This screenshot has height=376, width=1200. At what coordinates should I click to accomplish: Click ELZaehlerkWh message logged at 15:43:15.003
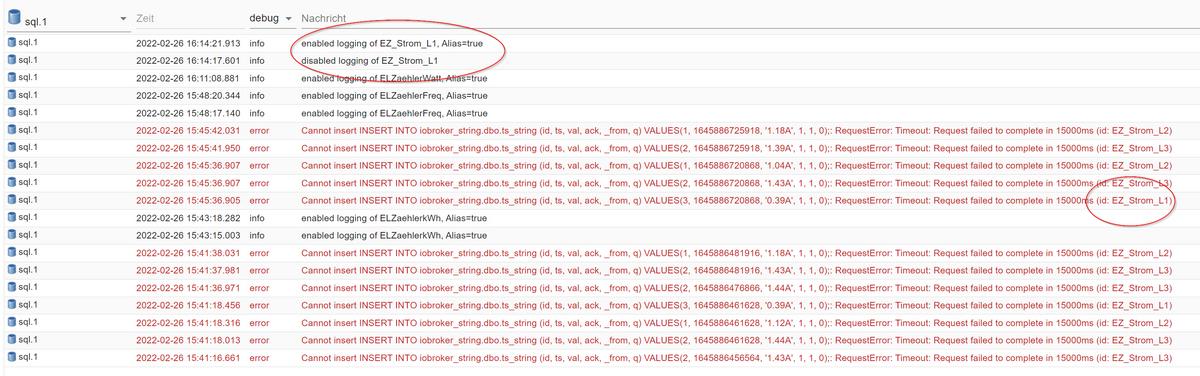[394, 235]
